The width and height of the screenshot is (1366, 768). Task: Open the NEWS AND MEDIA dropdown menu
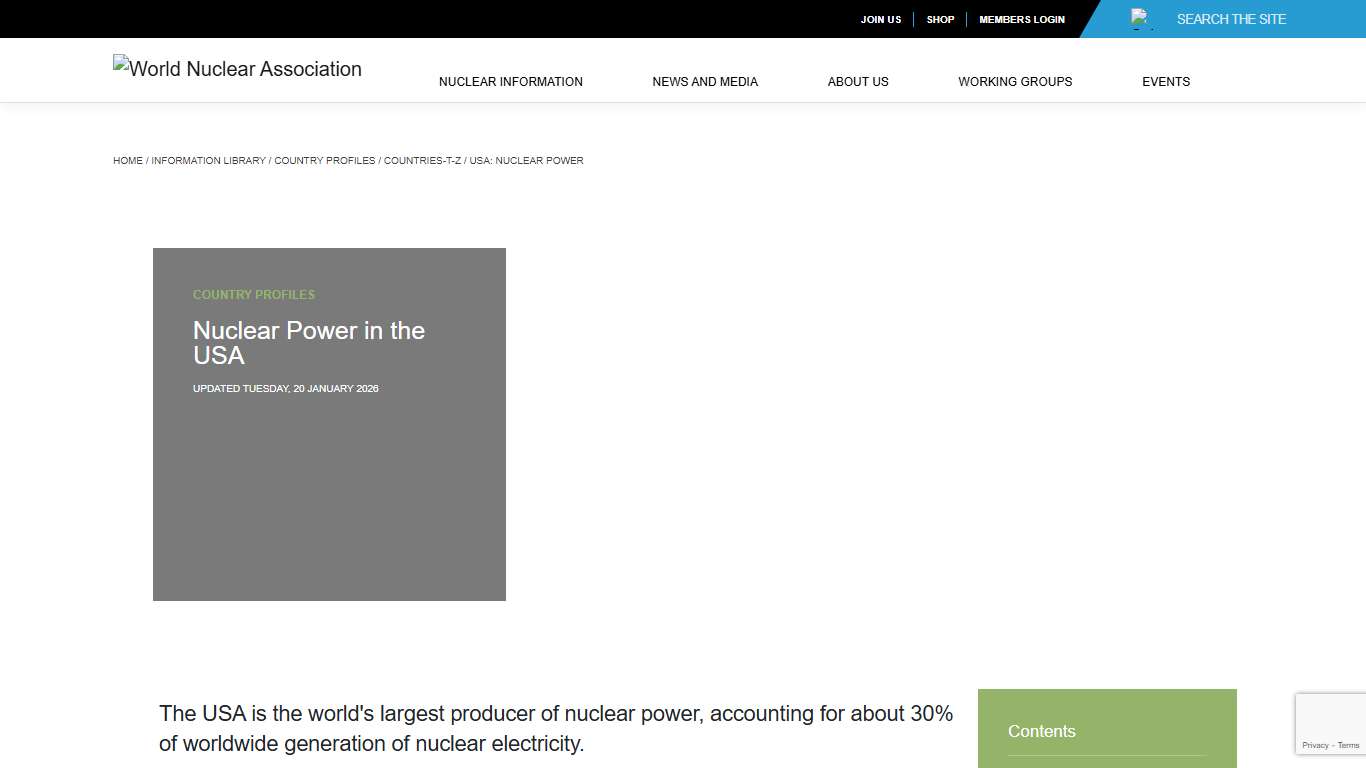[x=705, y=81]
